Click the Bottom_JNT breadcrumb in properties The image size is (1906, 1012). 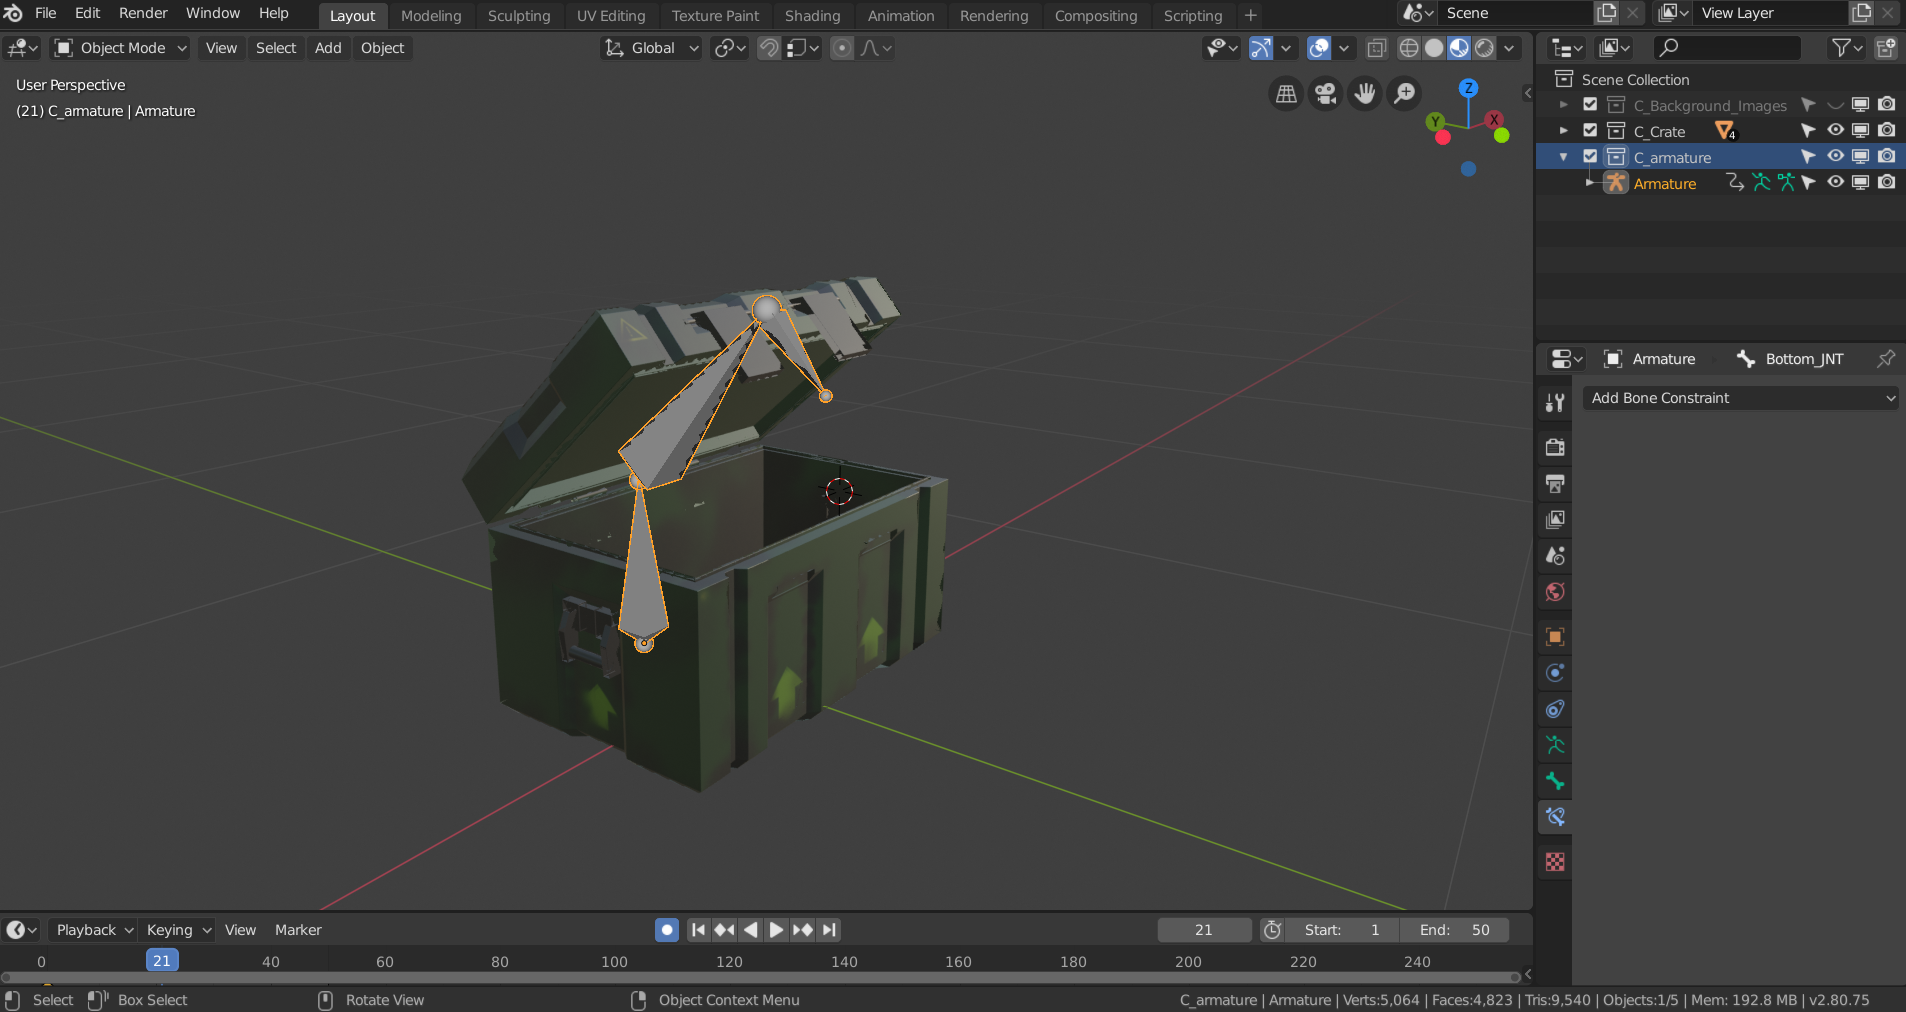[1804, 358]
